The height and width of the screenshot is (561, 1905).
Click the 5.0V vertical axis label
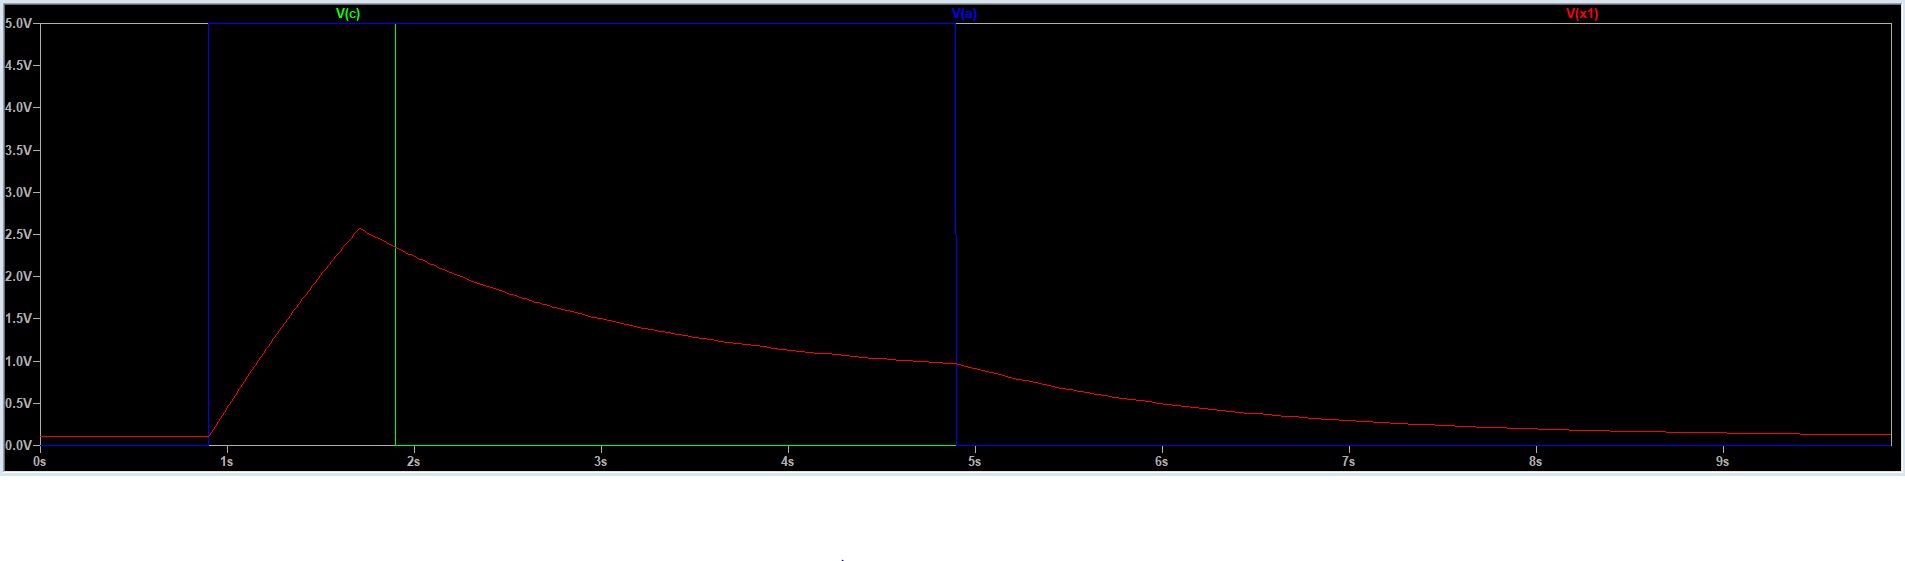pyautogui.click(x=18, y=23)
